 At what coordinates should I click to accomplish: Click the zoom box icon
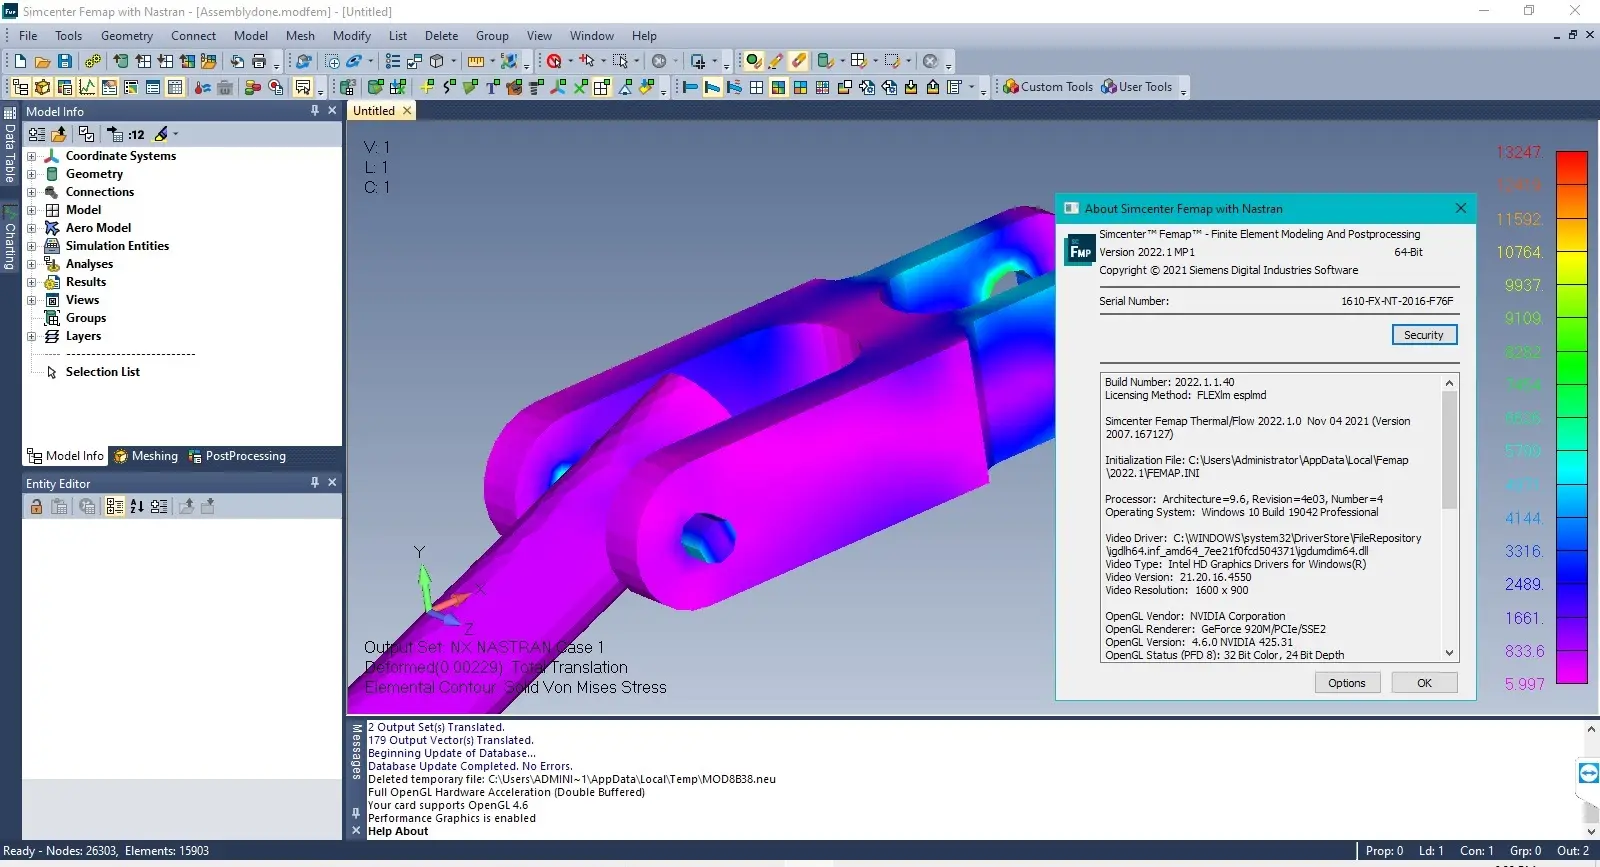pos(332,61)
